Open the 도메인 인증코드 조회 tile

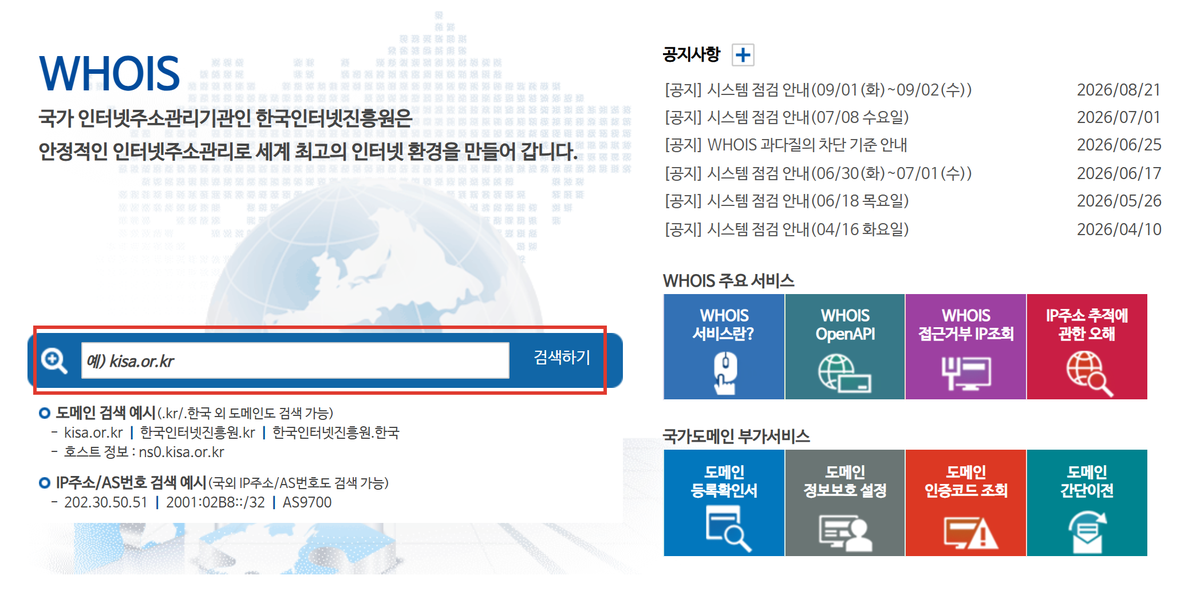(x=966, y=502)
